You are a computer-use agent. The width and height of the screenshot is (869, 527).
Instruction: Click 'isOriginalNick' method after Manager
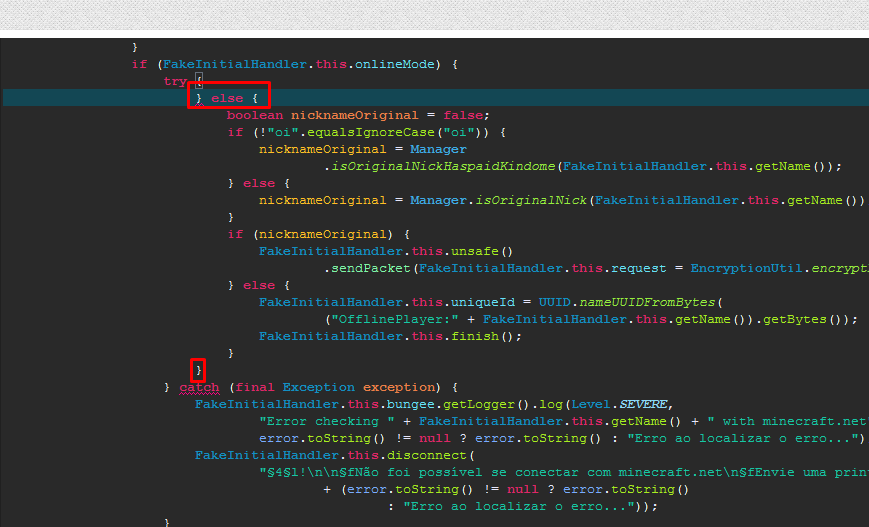pyautogui.click(x=531, y=200)
